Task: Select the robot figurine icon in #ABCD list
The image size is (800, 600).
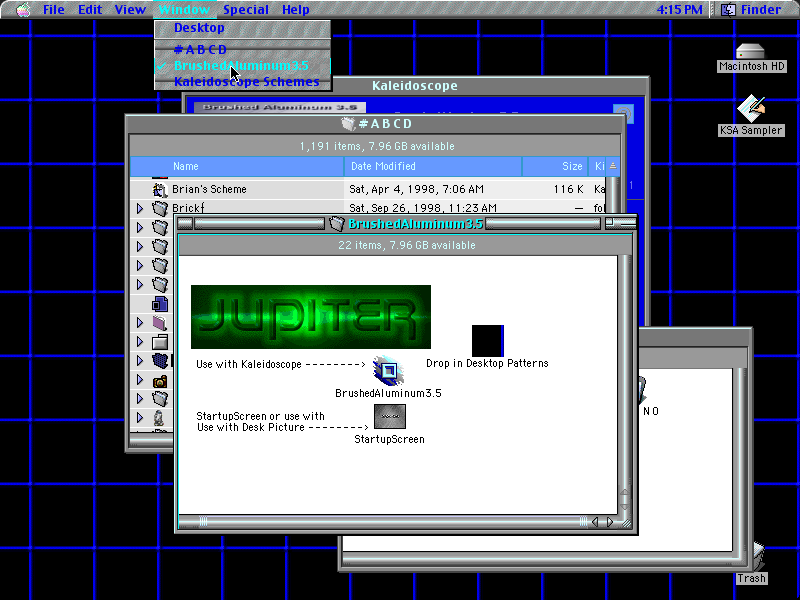Action: tap(159, 418)
